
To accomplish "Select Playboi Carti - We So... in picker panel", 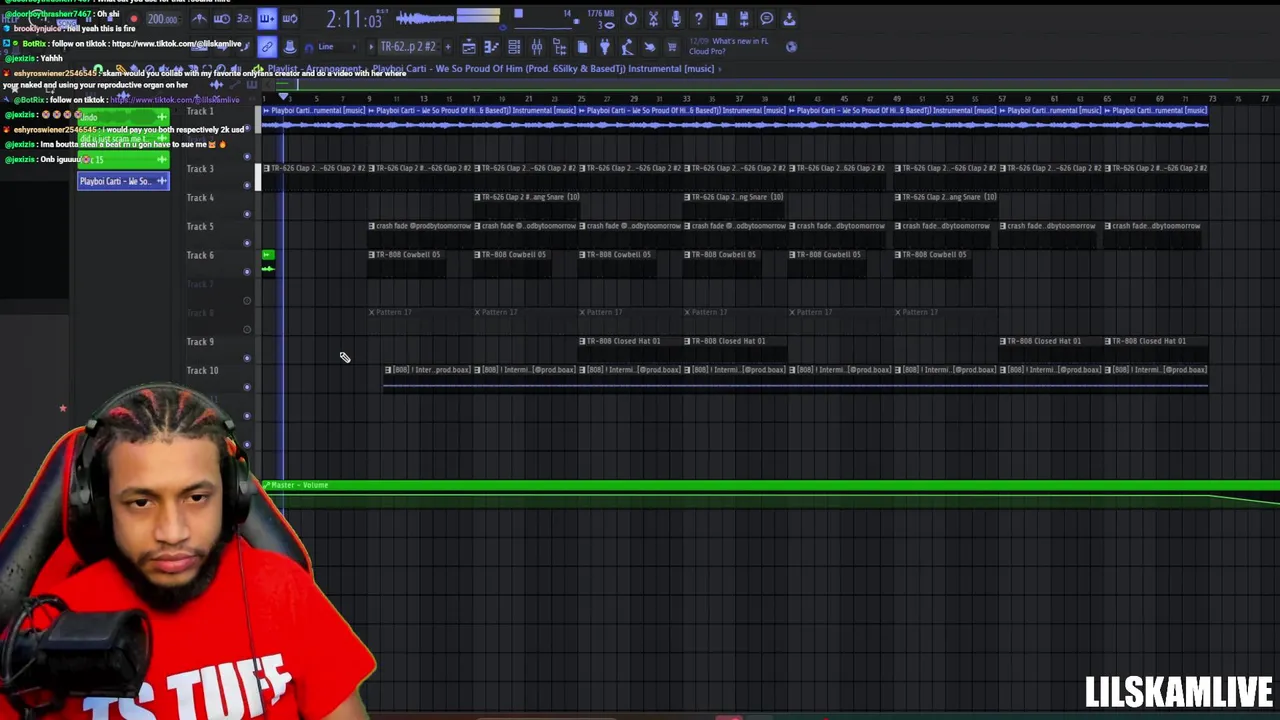I will click(x=124, y=181).
